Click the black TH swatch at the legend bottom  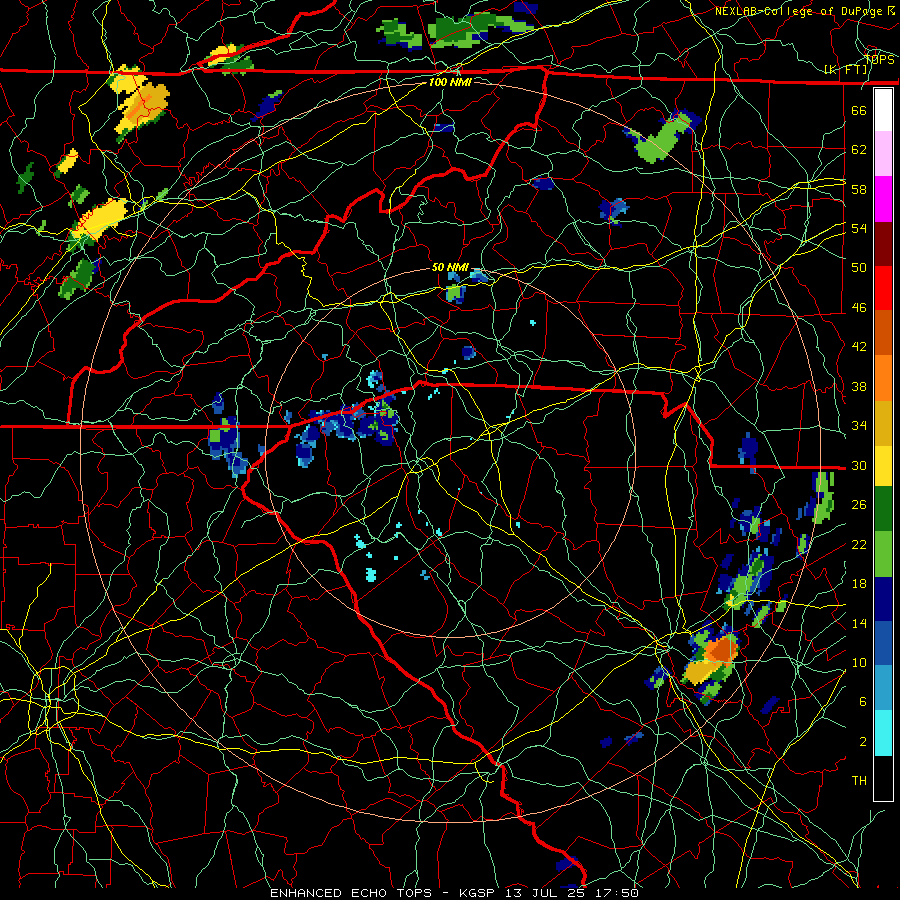[883, 778]
